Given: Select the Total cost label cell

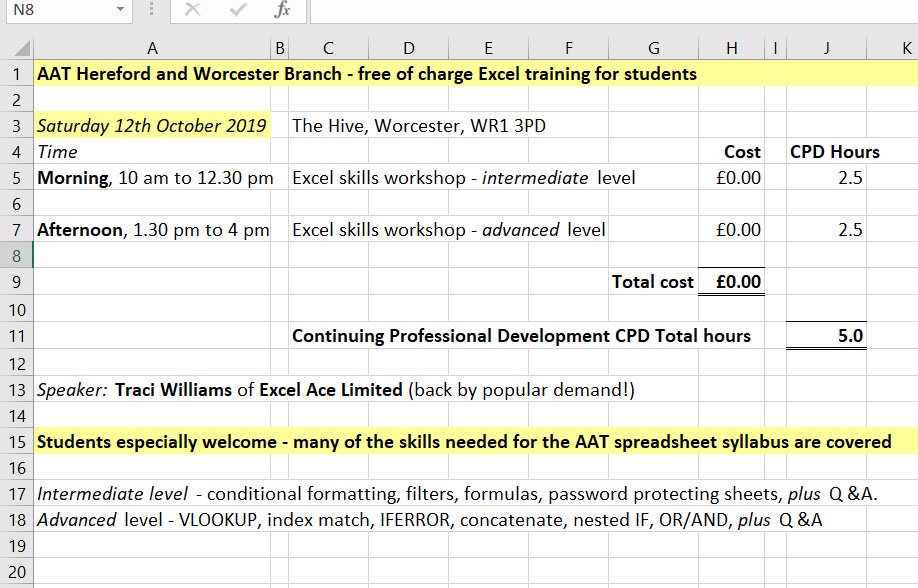Looking at the screenshot, I should 652,282.
